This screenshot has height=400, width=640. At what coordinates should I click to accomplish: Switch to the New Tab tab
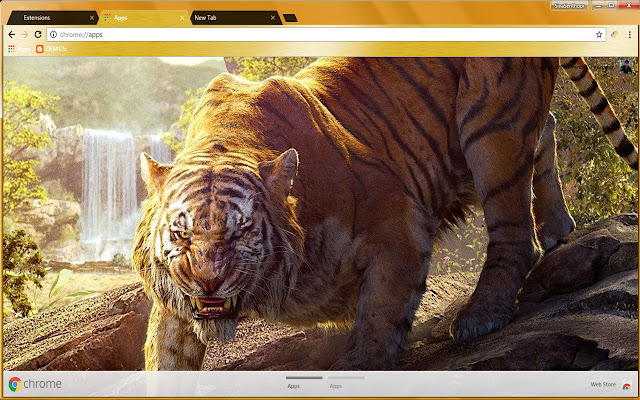(236, 18)
